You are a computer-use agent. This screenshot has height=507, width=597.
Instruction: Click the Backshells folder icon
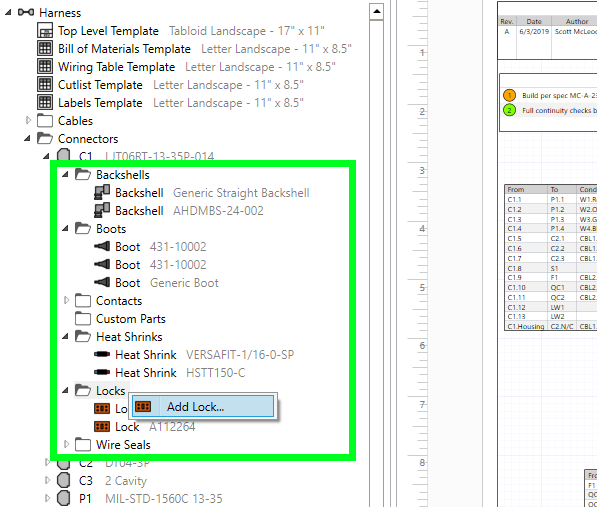pos(83,174)
